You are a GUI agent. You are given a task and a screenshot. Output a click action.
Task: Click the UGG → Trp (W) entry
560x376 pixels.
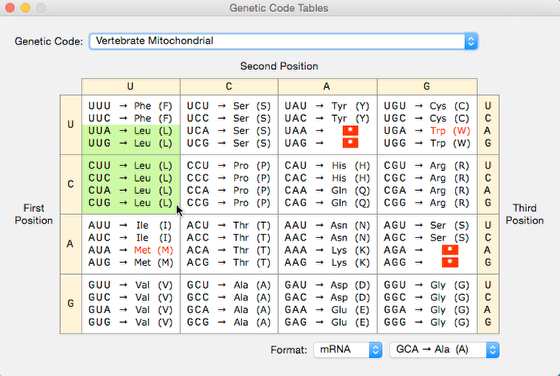427,143
